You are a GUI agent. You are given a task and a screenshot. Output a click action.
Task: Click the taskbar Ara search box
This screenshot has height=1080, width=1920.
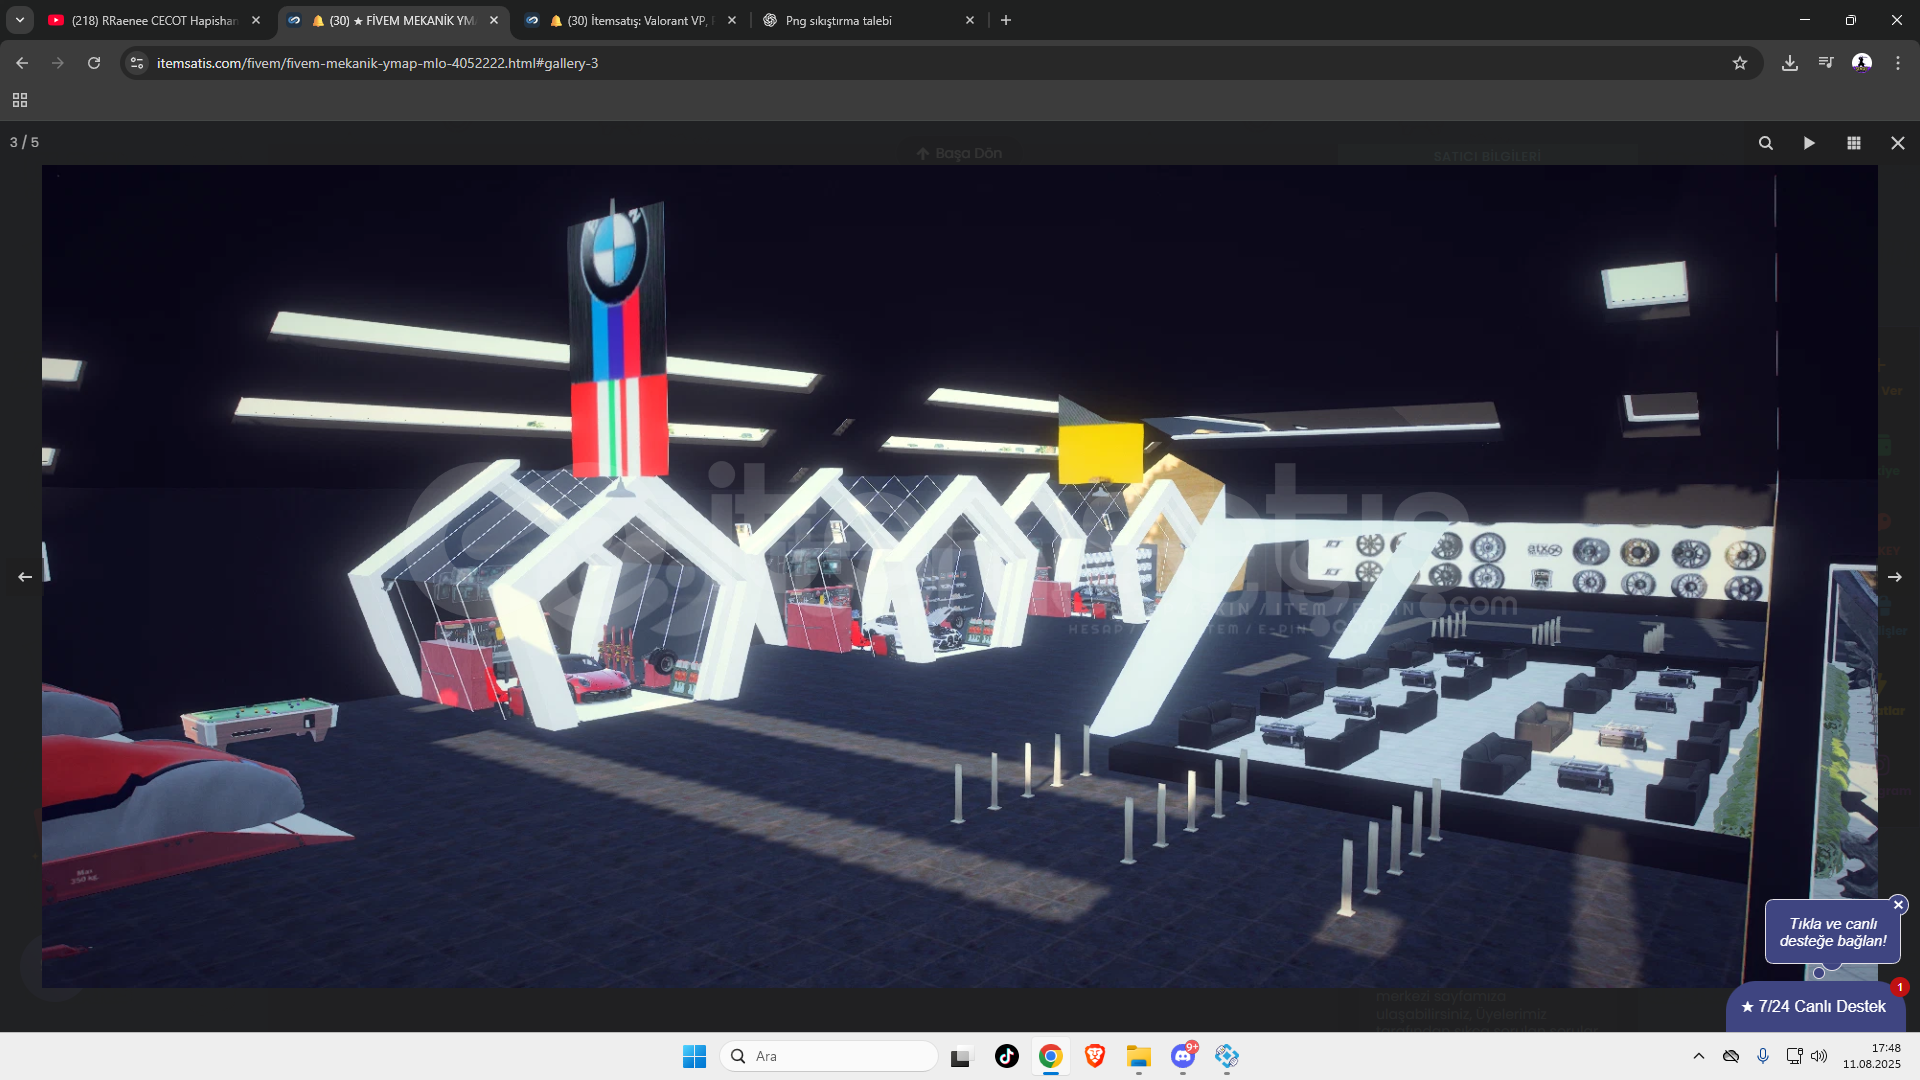coord(829,1056)
